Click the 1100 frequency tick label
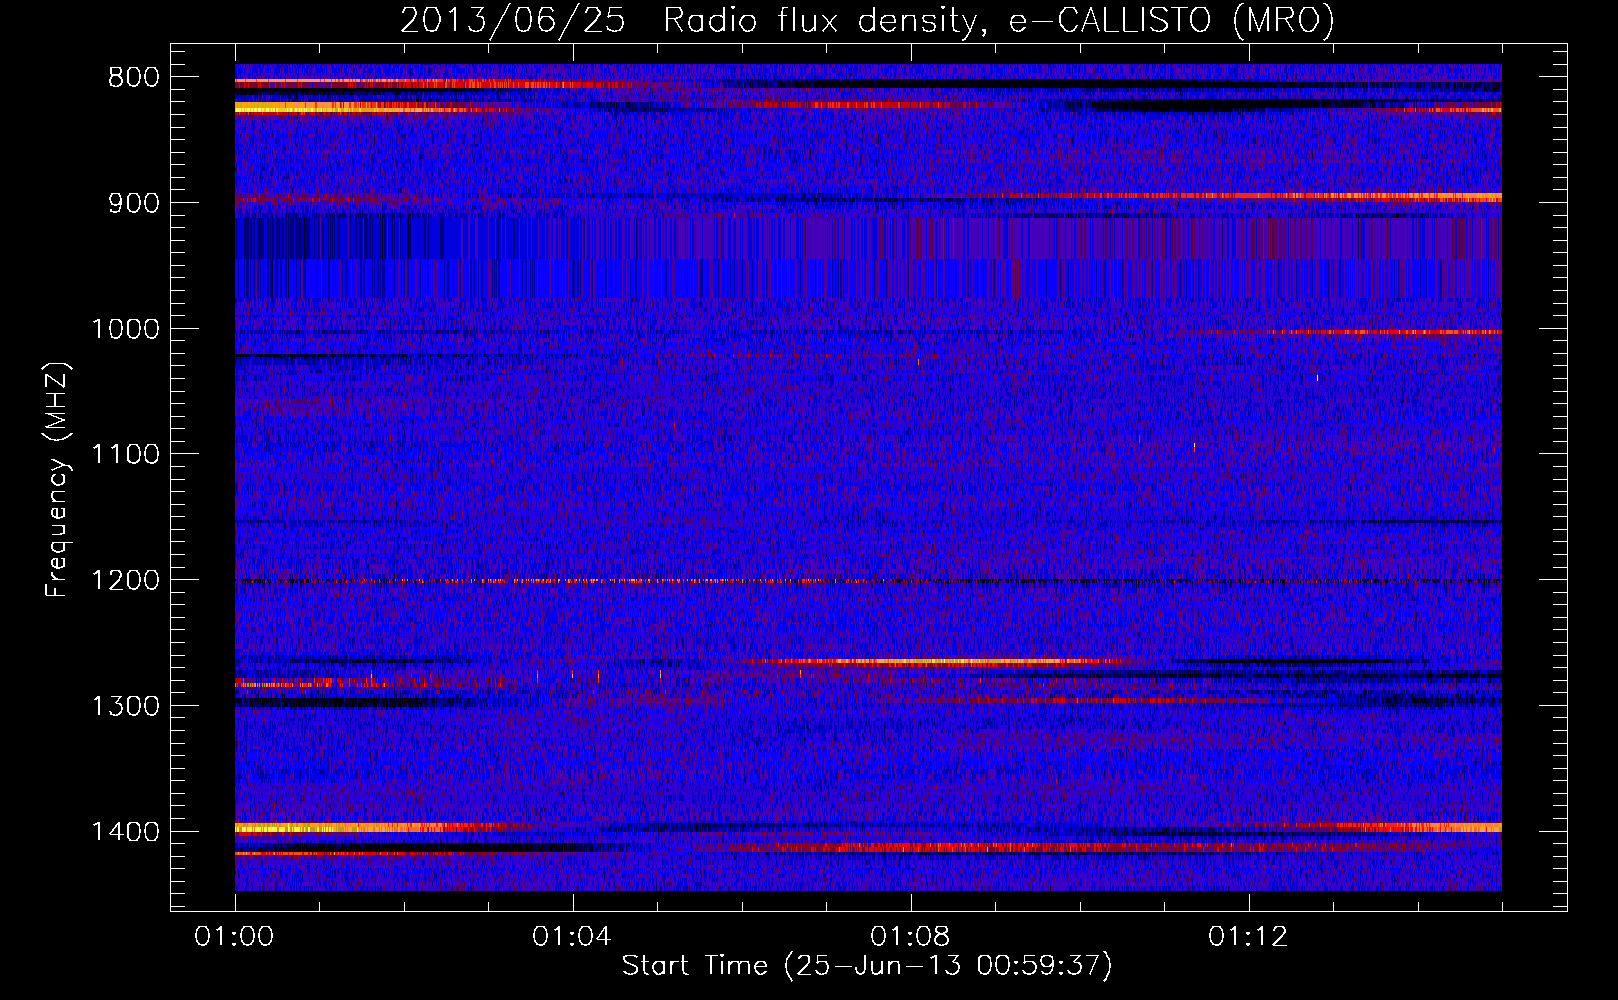This screenshot has width=1618, height=1000. (125, 455)
